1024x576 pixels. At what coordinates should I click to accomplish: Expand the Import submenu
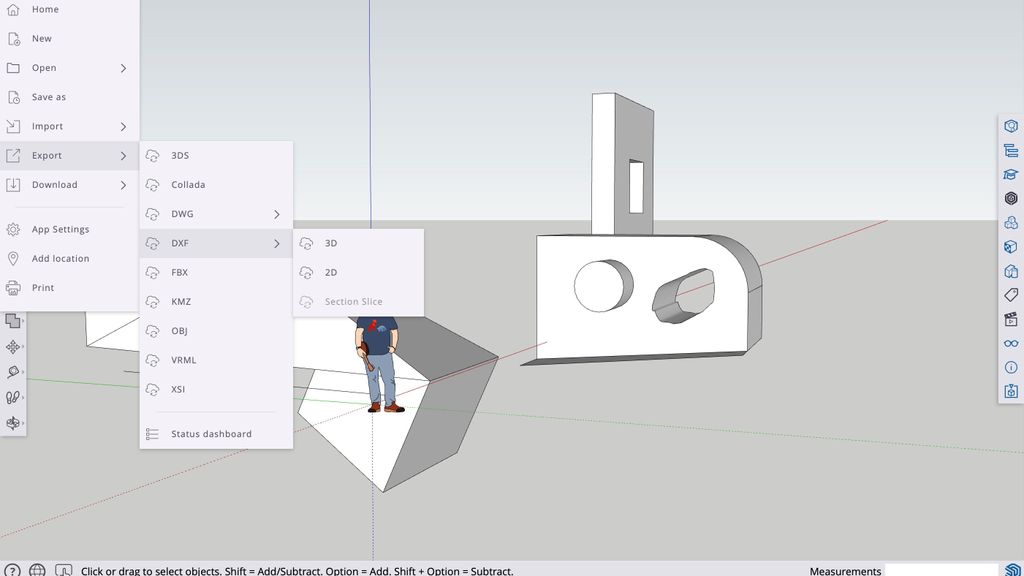click(x=67, y=126)
